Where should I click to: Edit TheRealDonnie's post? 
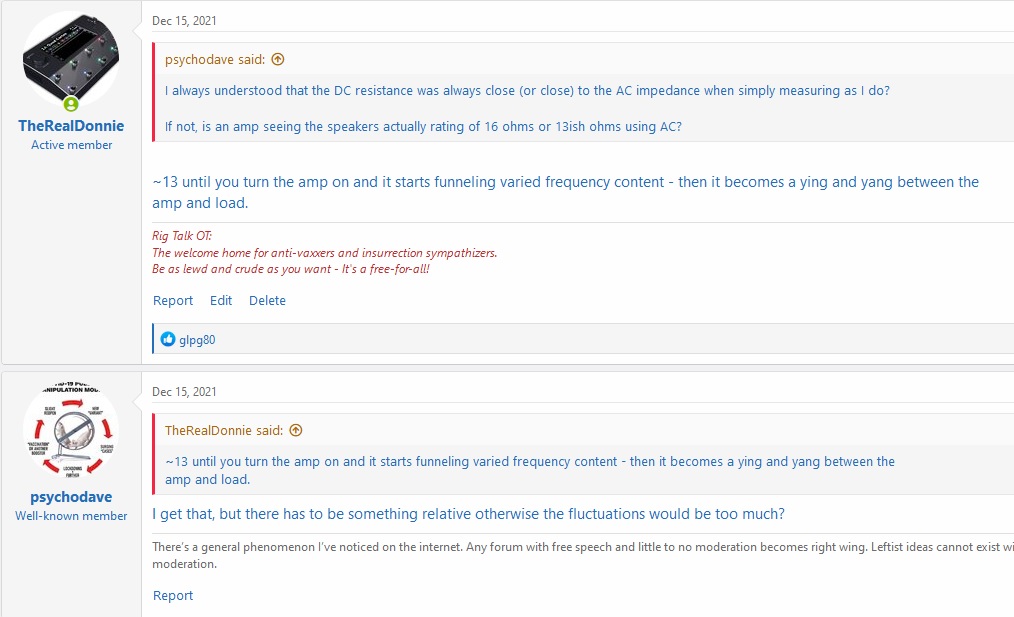tap(221, 300)
